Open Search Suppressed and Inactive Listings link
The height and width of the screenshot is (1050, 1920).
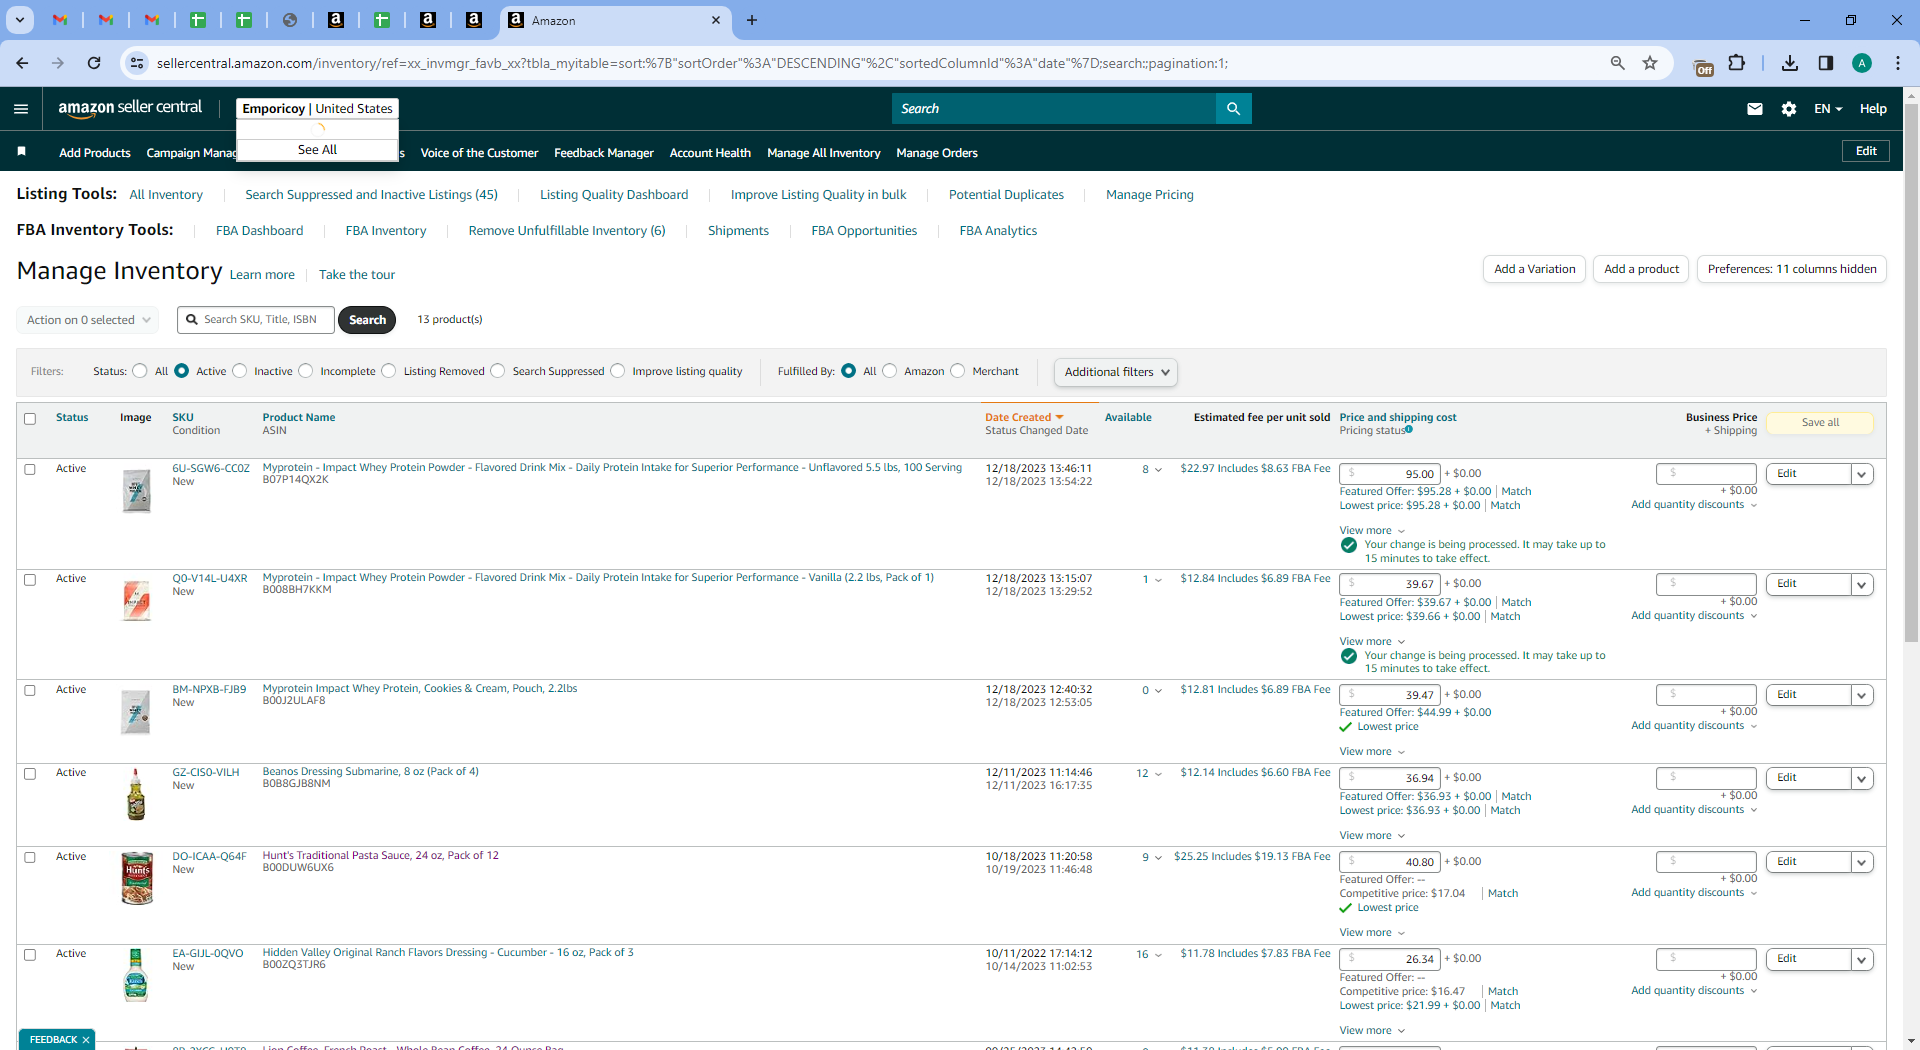tap(371, 195)
